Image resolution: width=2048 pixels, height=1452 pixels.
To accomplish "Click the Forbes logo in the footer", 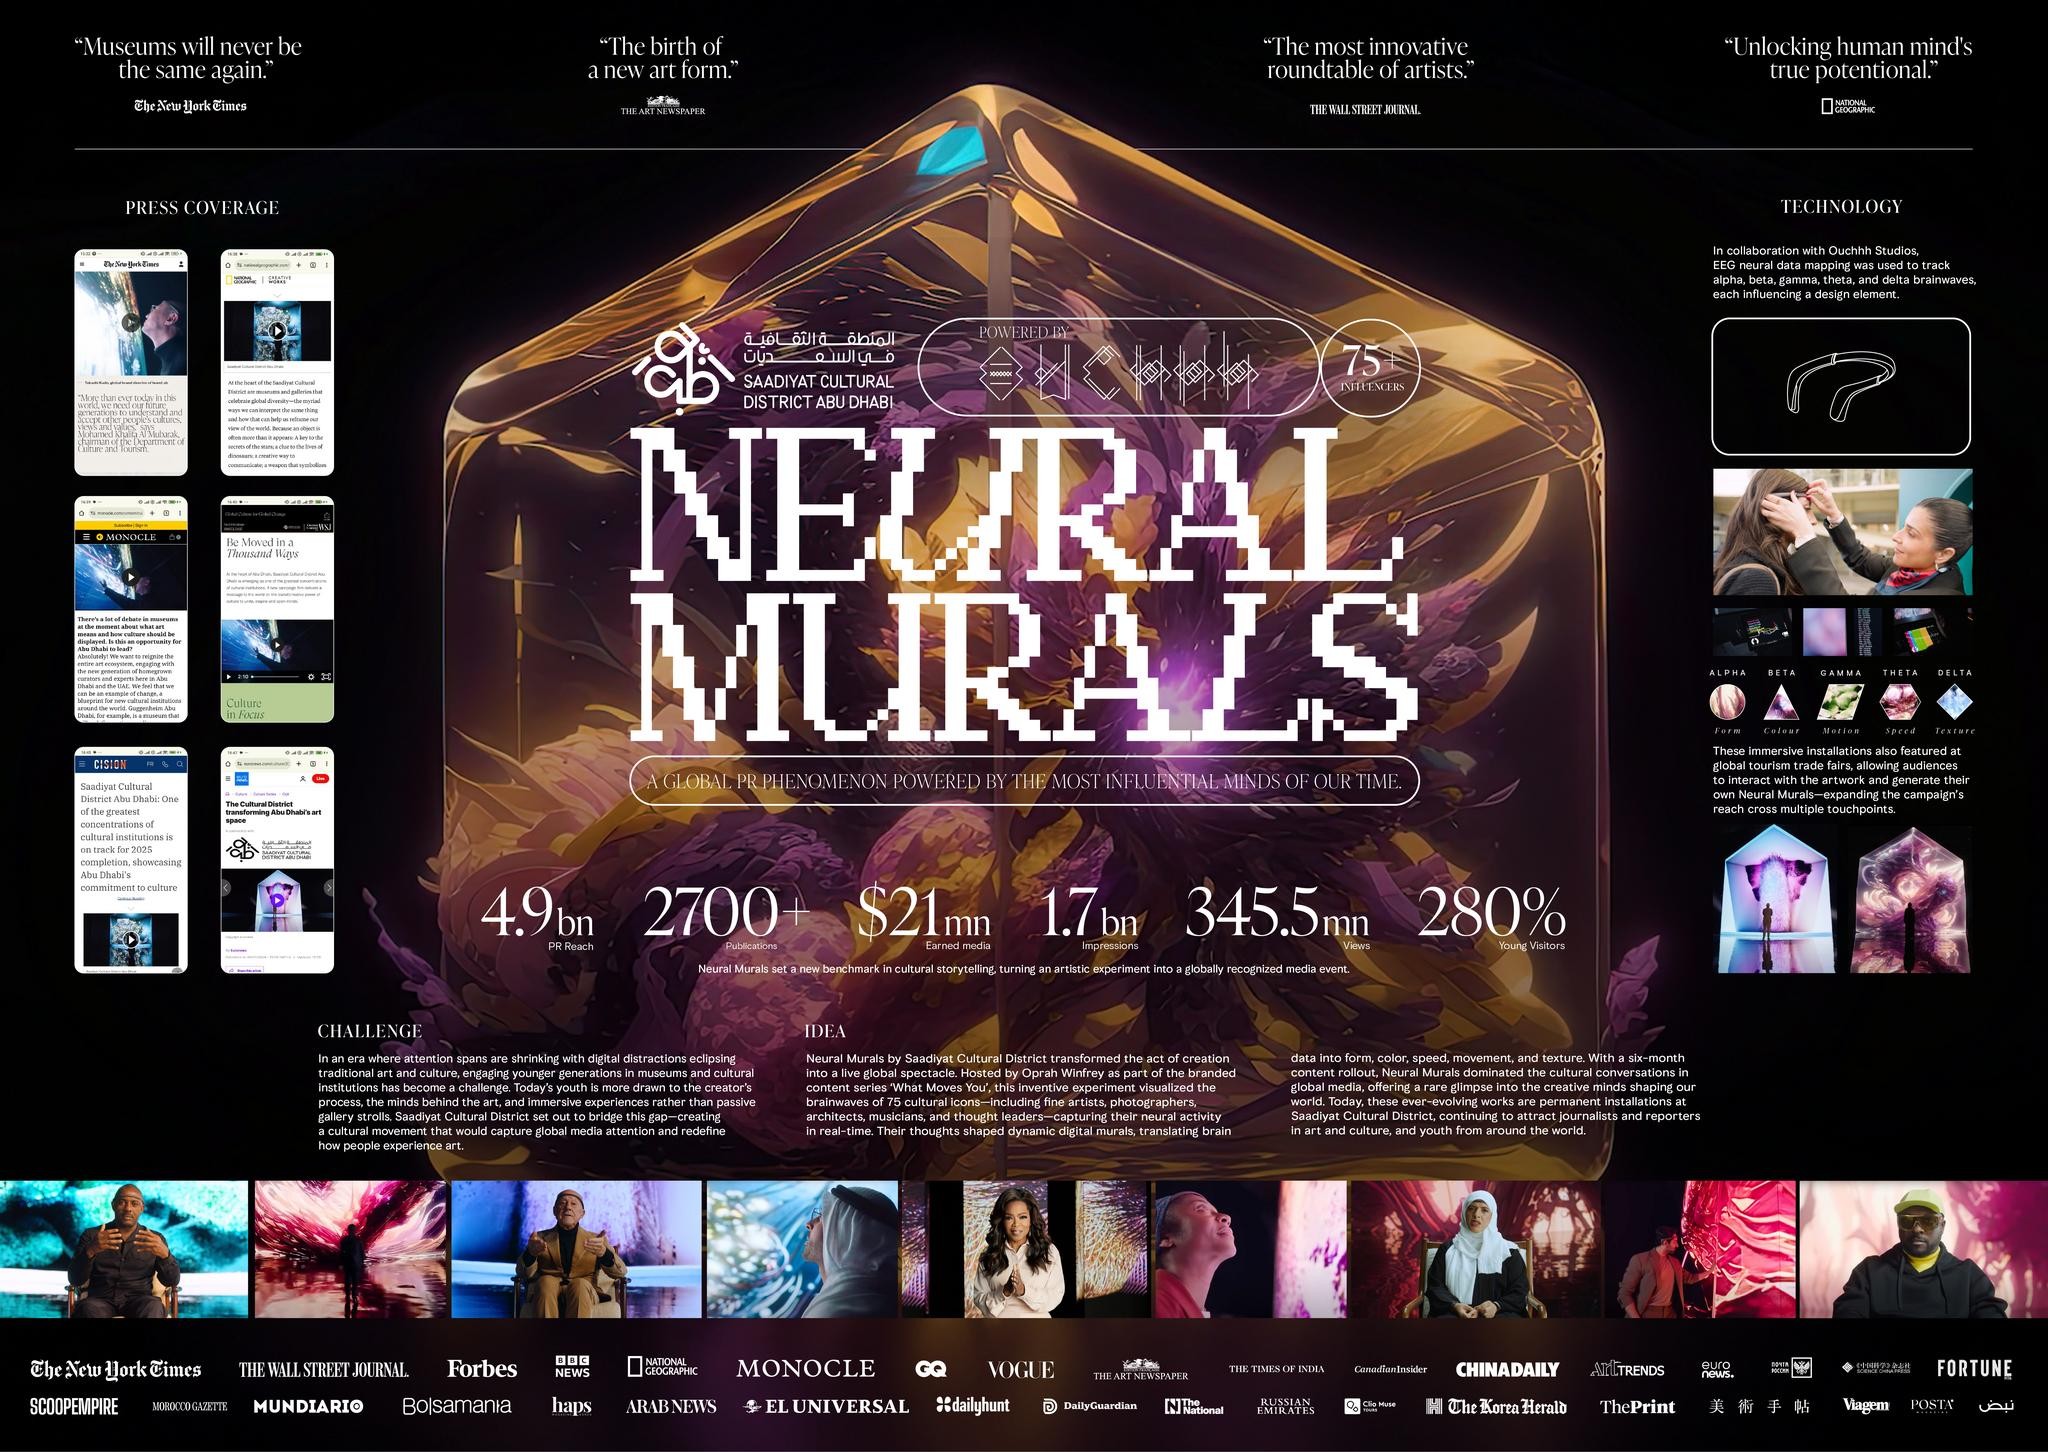I will pos(482,1369).
